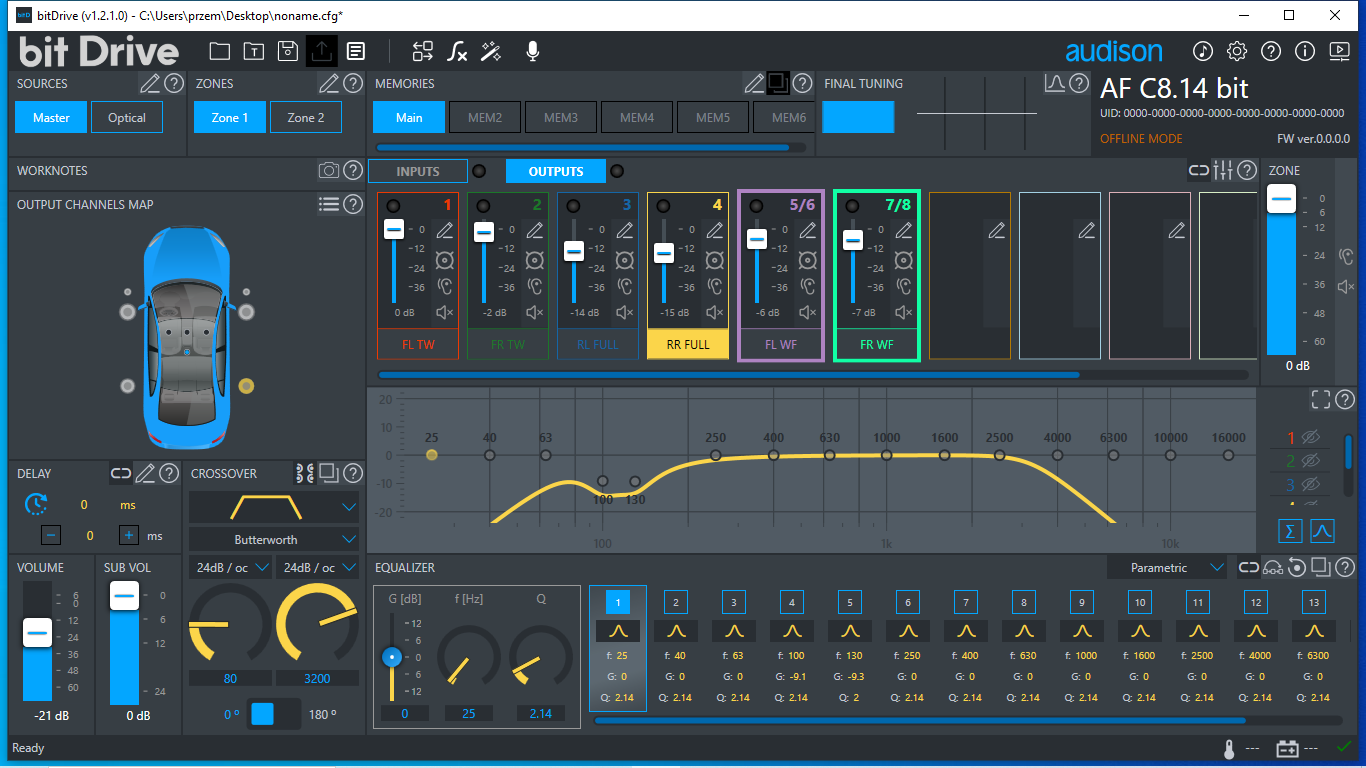The width and height of the screenshot is (1366, 768).
Task: Click the master VOLUME slider handle
Action: [37, 633]
